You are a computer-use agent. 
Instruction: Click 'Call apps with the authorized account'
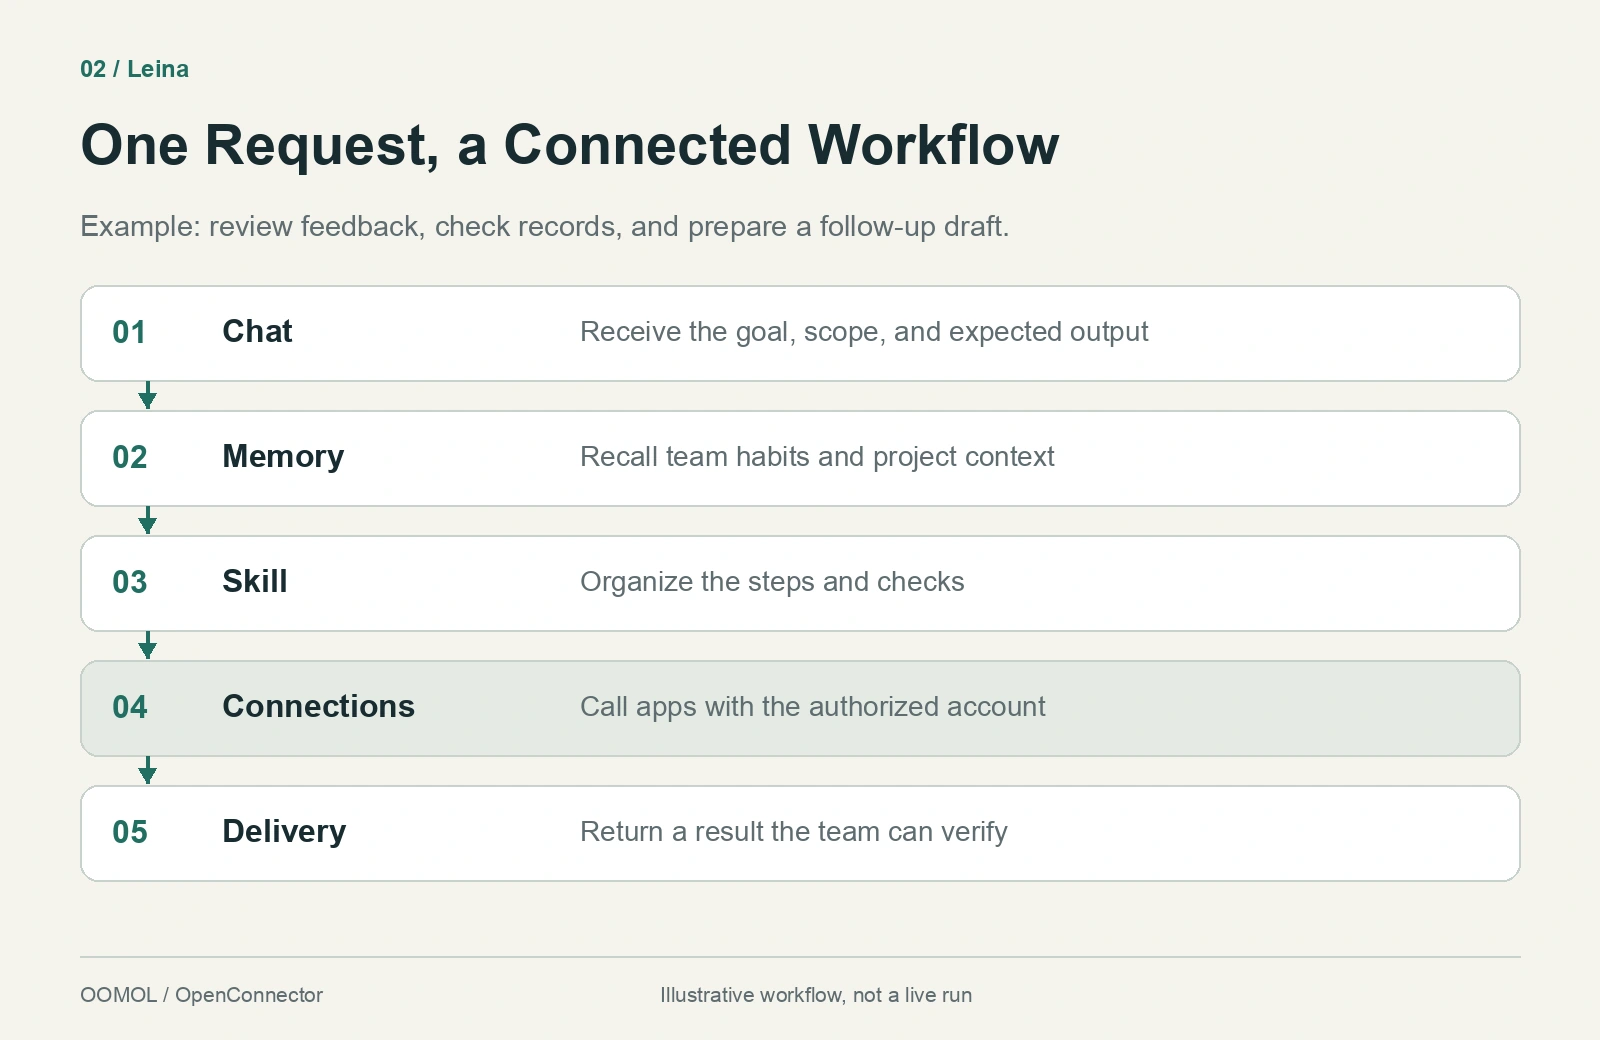(813, 707)
